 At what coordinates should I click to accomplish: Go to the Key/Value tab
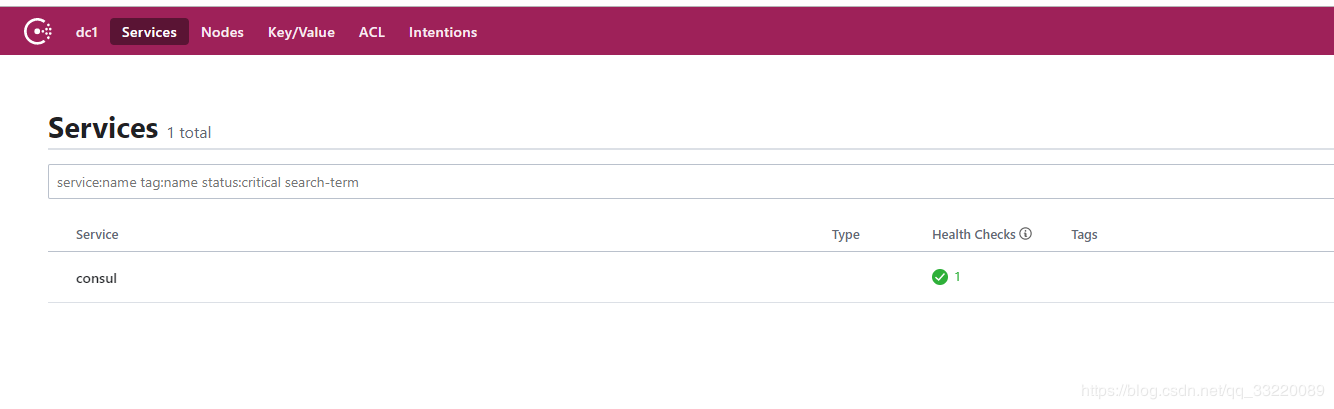(301, 32)
